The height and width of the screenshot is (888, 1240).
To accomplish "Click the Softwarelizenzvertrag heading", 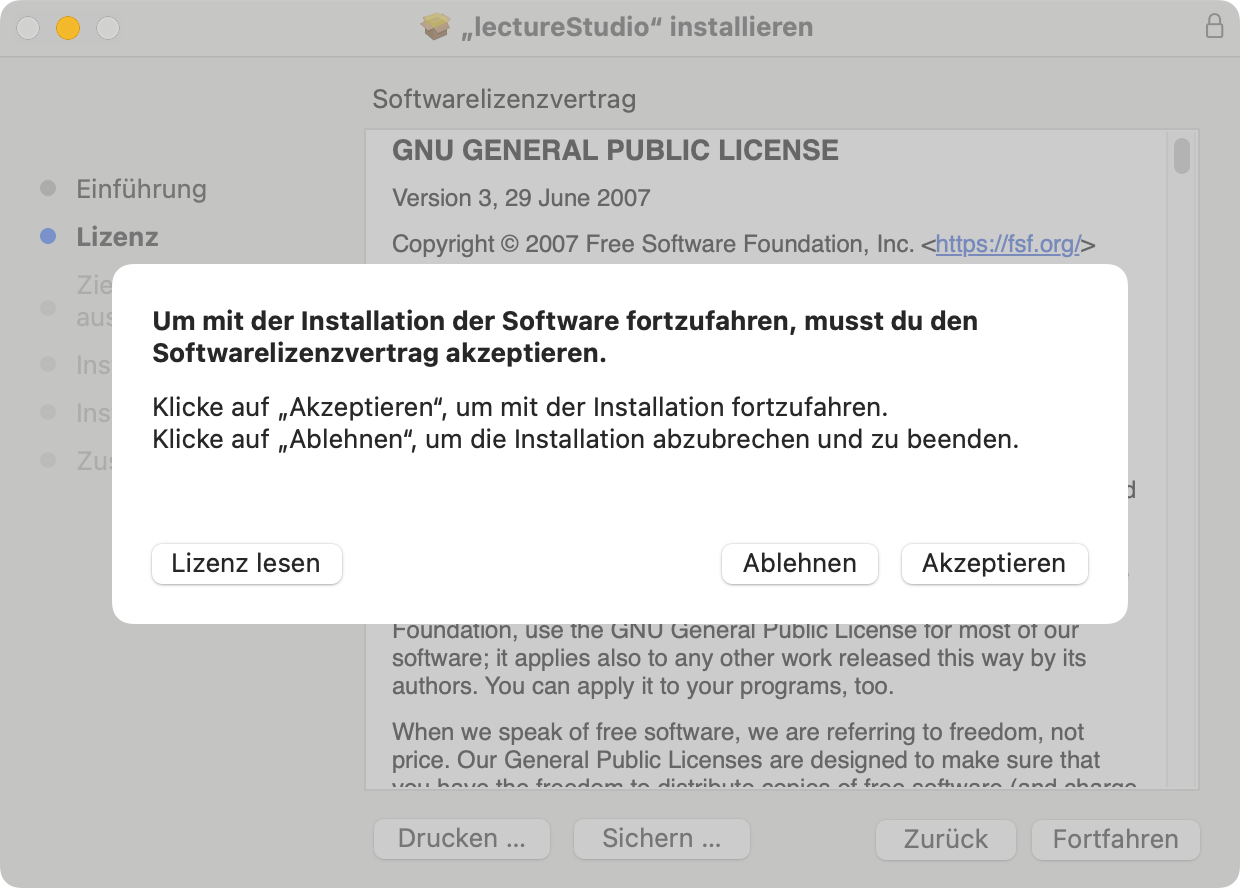I will pos(504,100).
